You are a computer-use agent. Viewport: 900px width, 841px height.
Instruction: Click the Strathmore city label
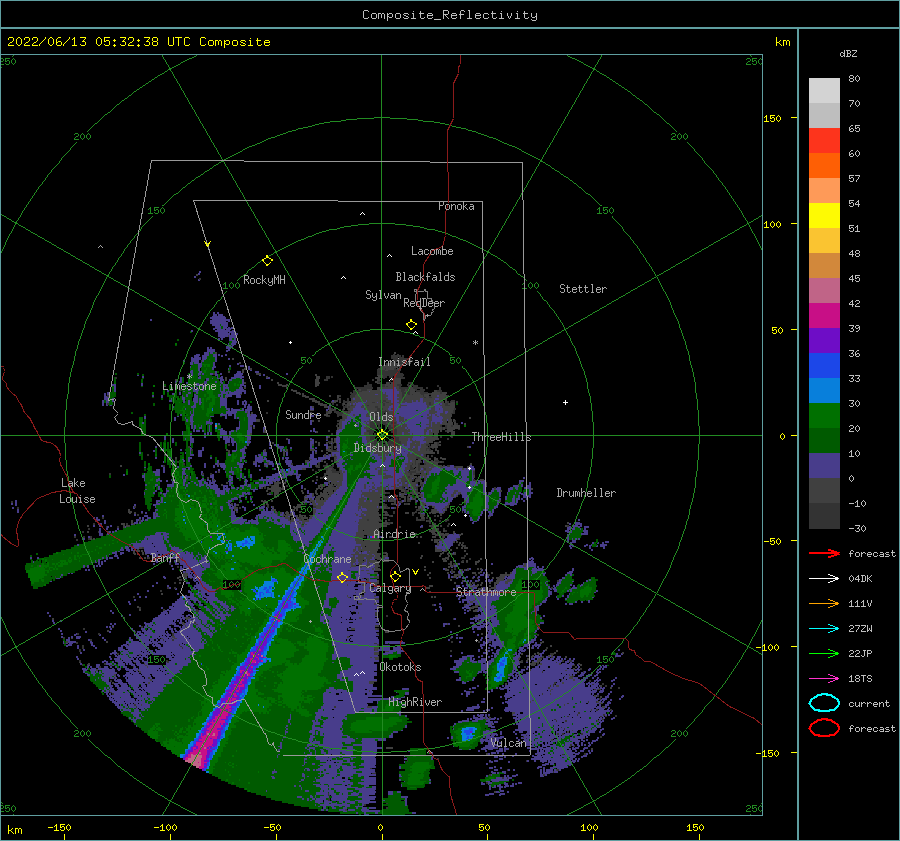click(x=486, y=592)
